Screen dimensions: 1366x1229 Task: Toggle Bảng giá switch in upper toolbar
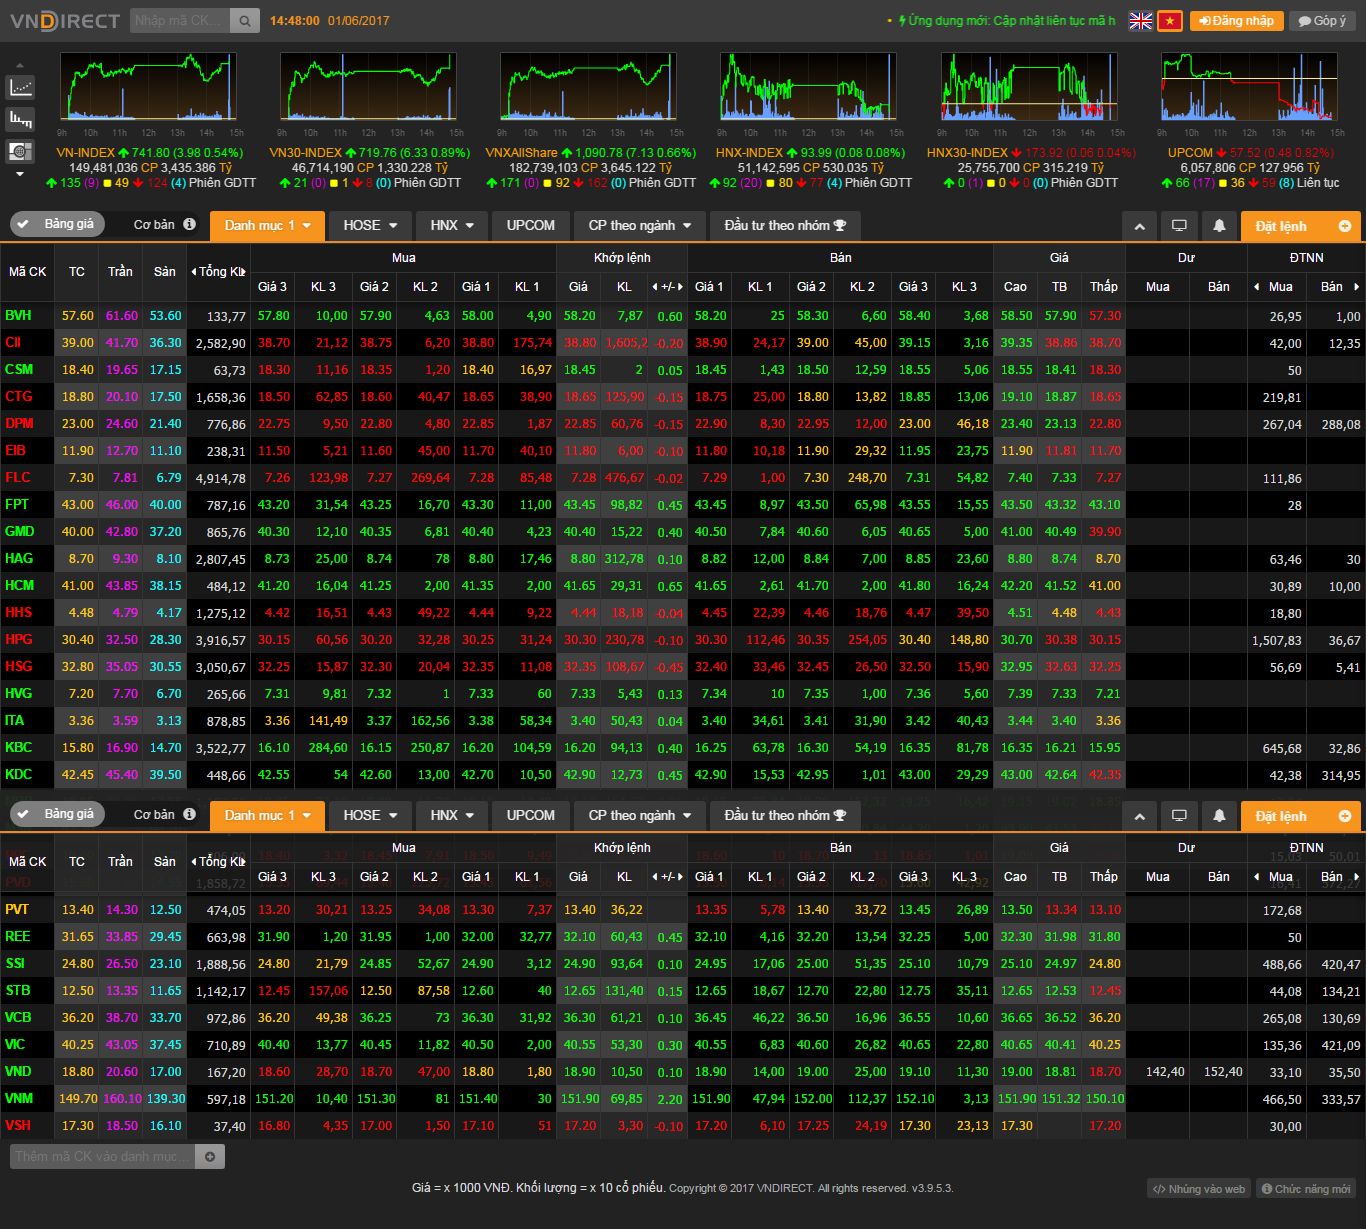click(56, 224)
